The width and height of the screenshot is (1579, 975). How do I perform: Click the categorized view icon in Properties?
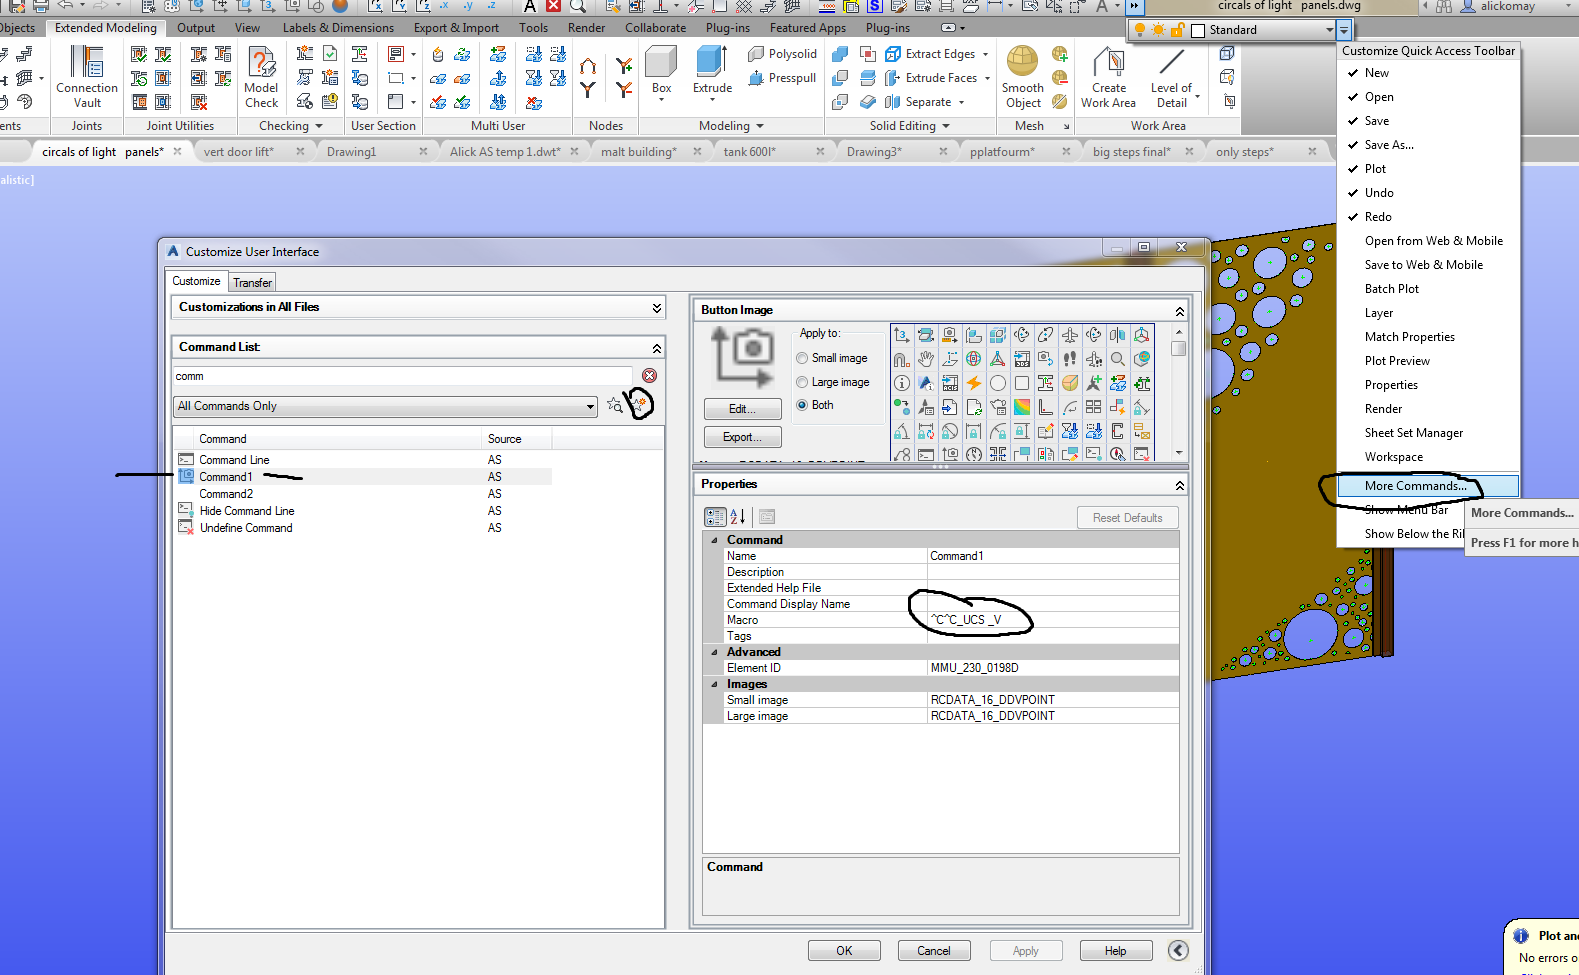click(x=715, y=517)
